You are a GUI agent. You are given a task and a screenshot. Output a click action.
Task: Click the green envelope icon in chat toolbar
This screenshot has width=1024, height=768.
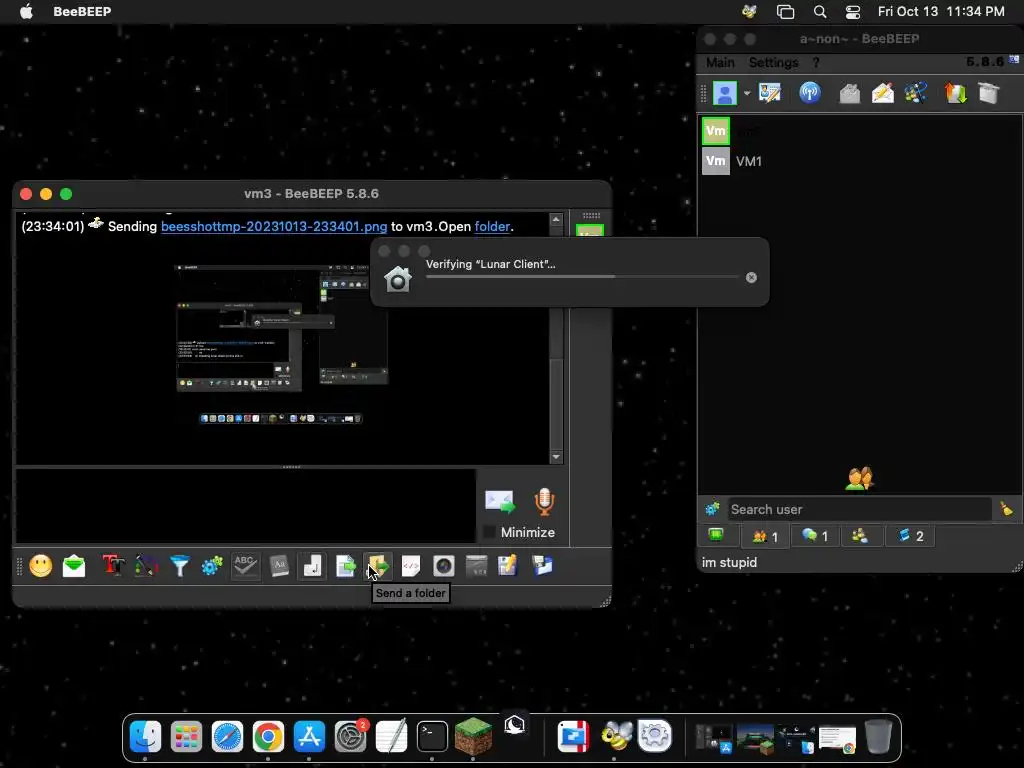(x=74, y=566)
